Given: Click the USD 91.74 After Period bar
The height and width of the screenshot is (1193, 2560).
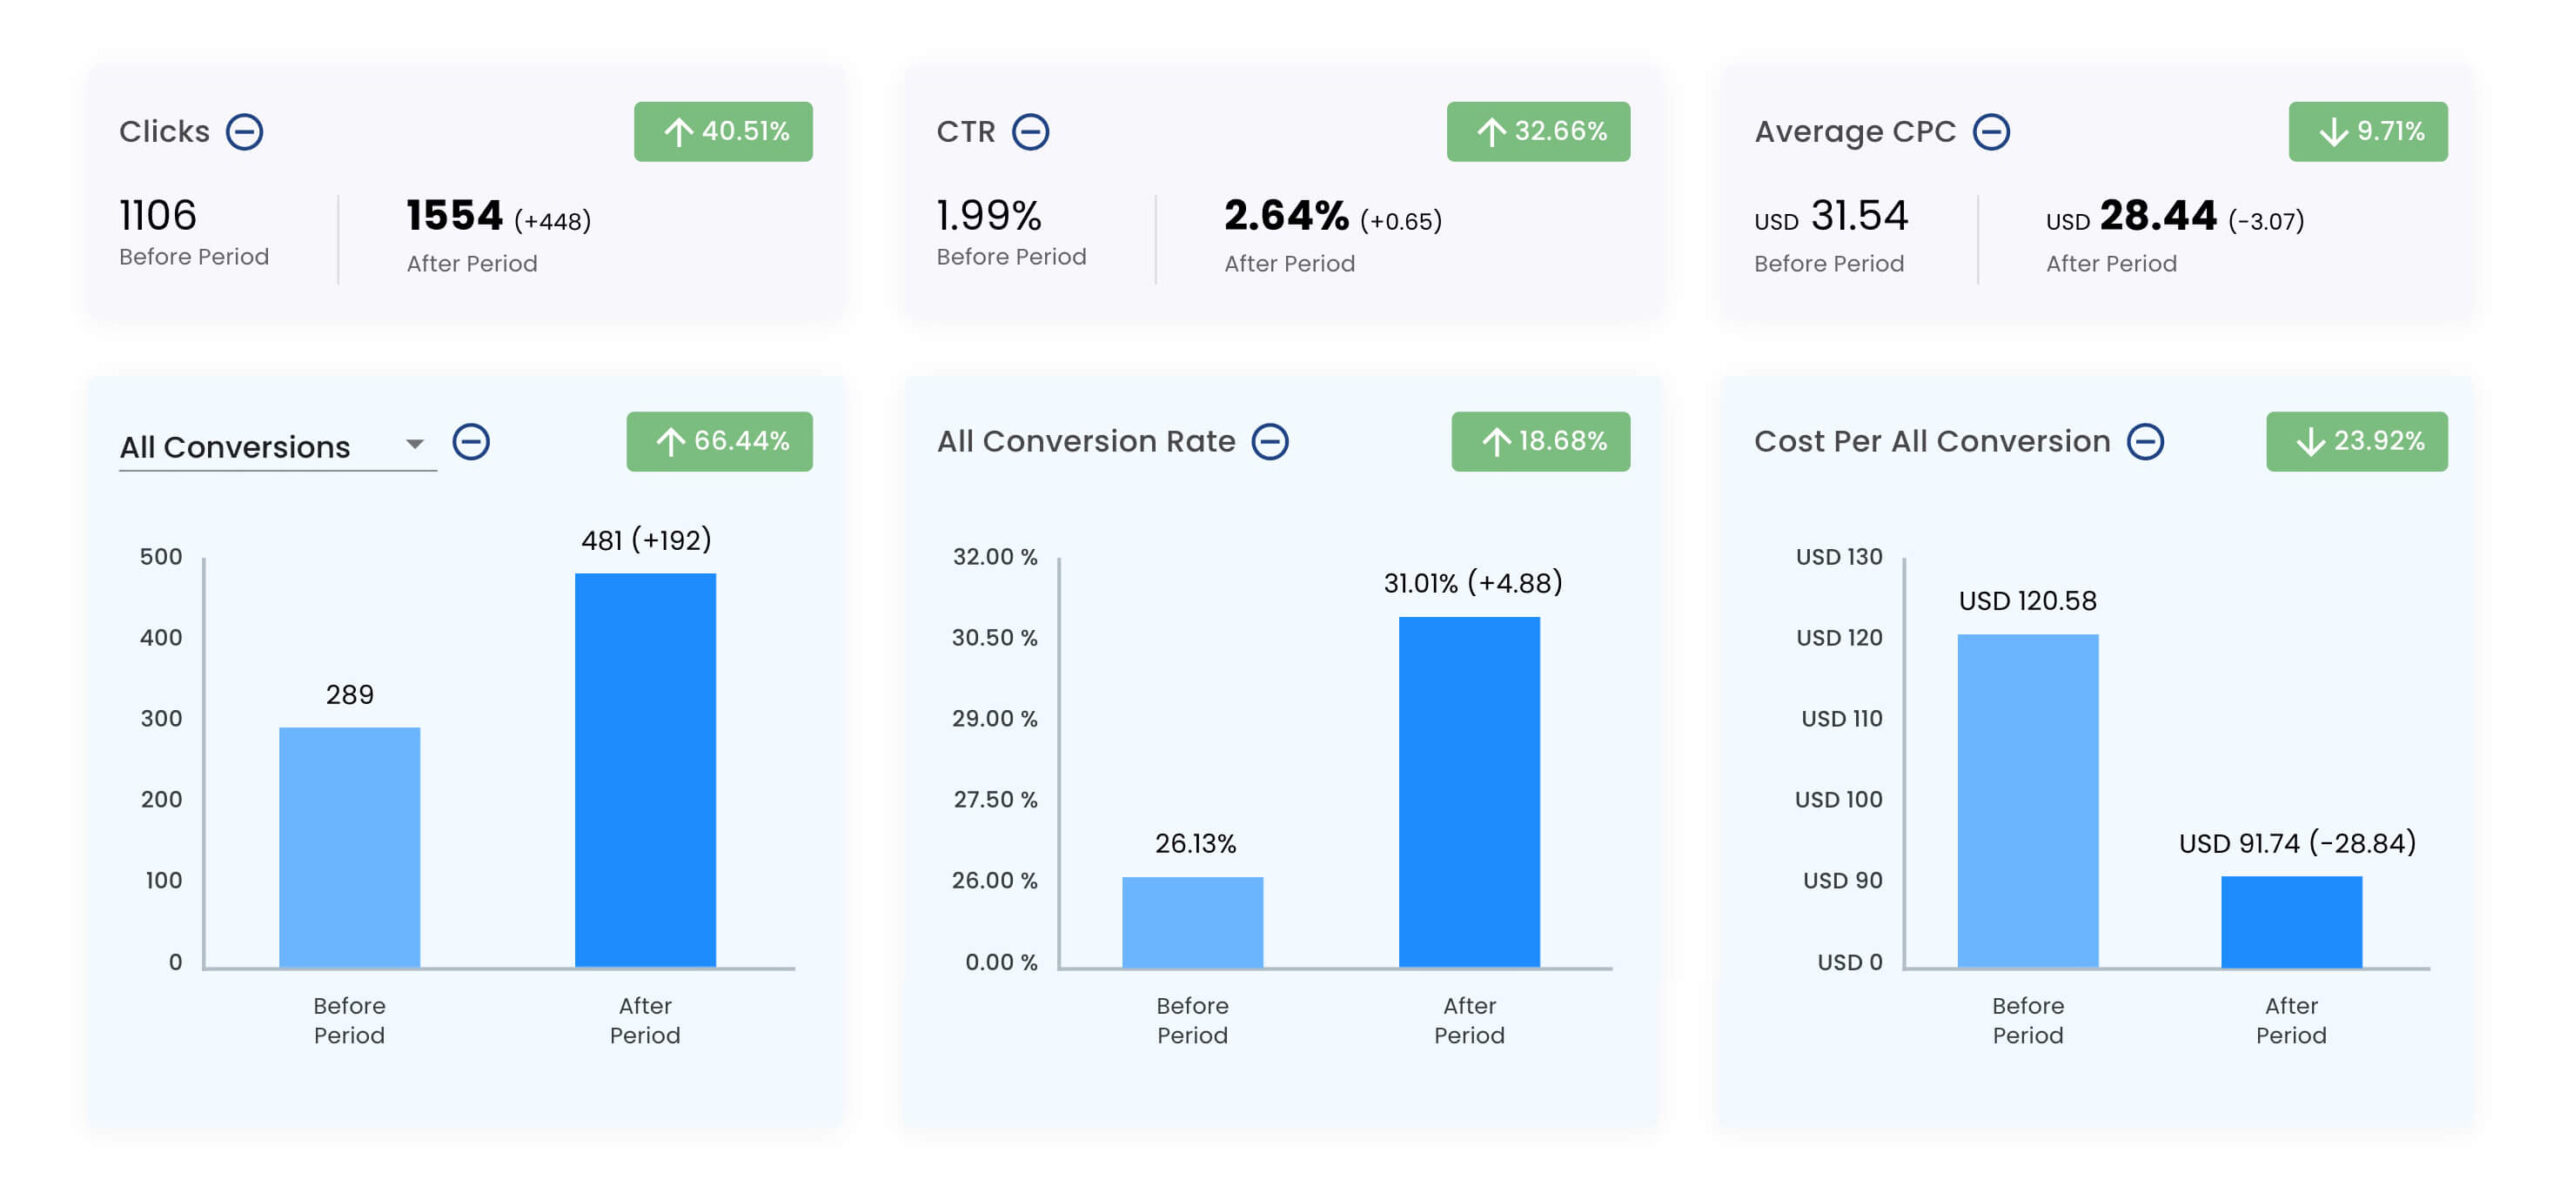Looking at the screenshot, I should pos(2290,921).
